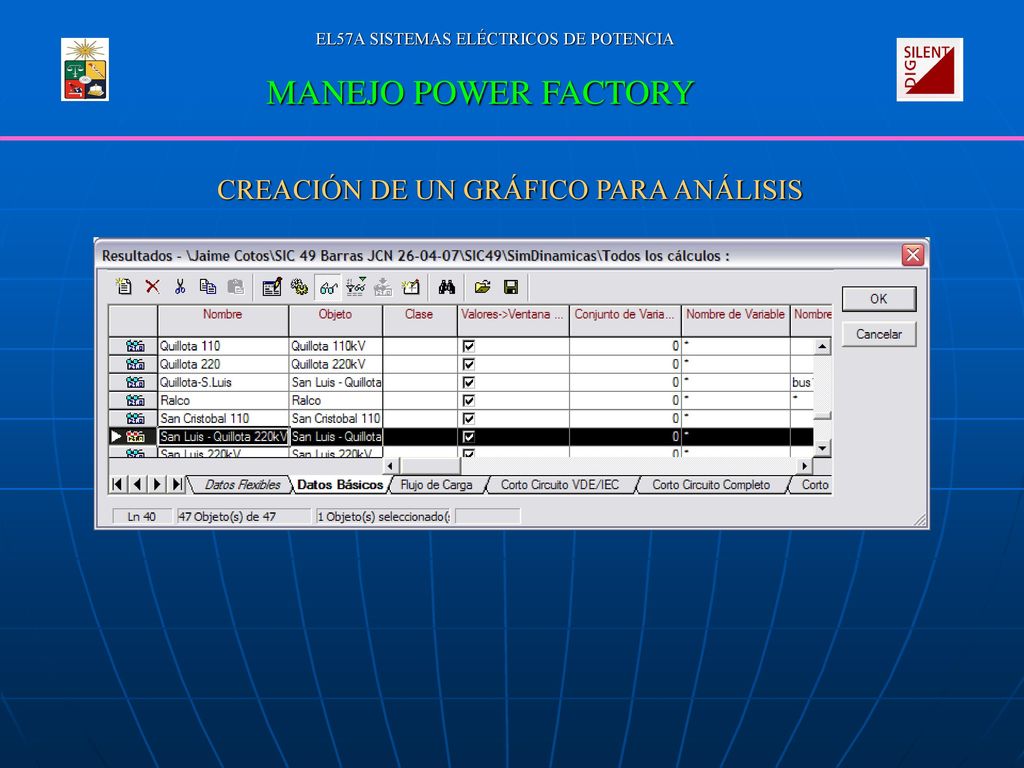Click the Conjunto de Varia... column header
The width and height of the screenshot is (1024, 768).
tap(624, 320)
